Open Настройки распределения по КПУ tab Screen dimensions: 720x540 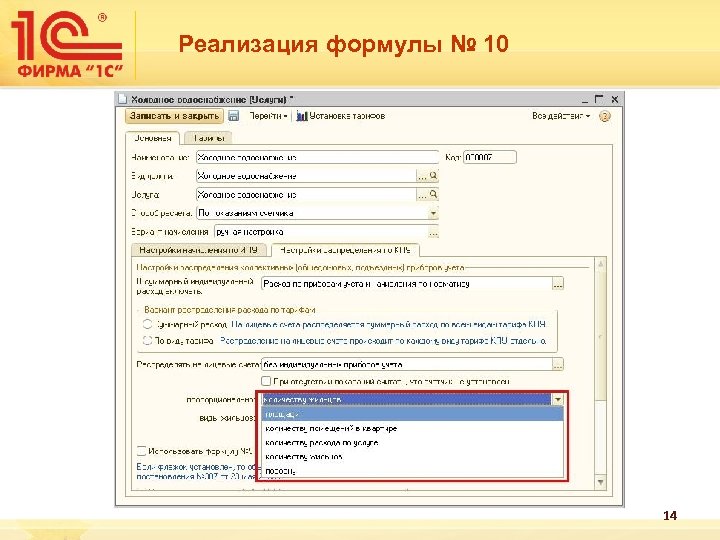(x=345, y=250)
